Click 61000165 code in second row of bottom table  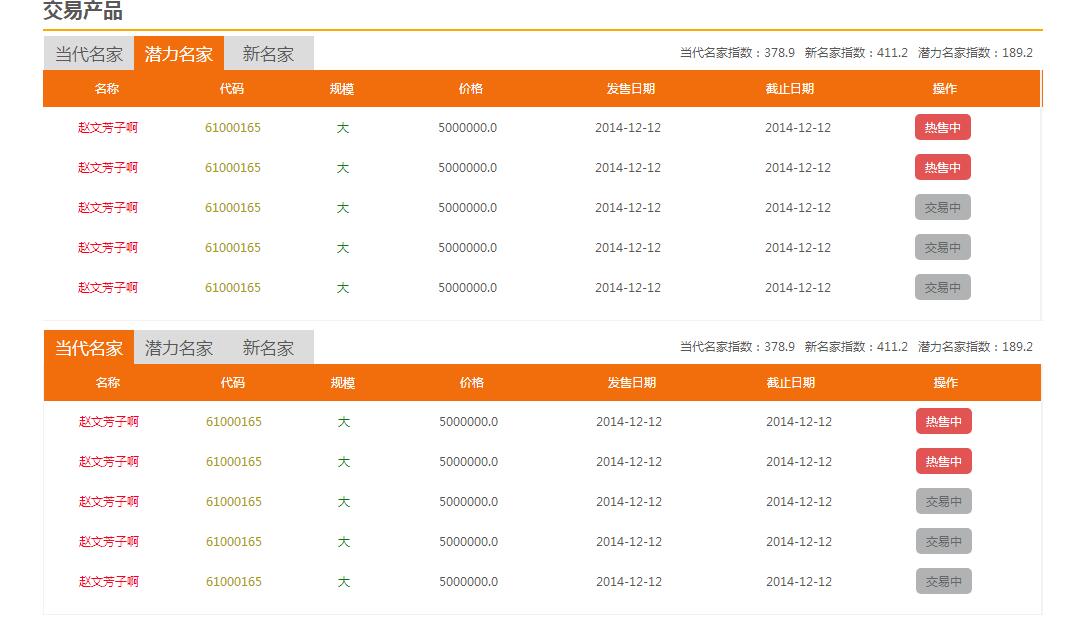(x=233, y=461)
